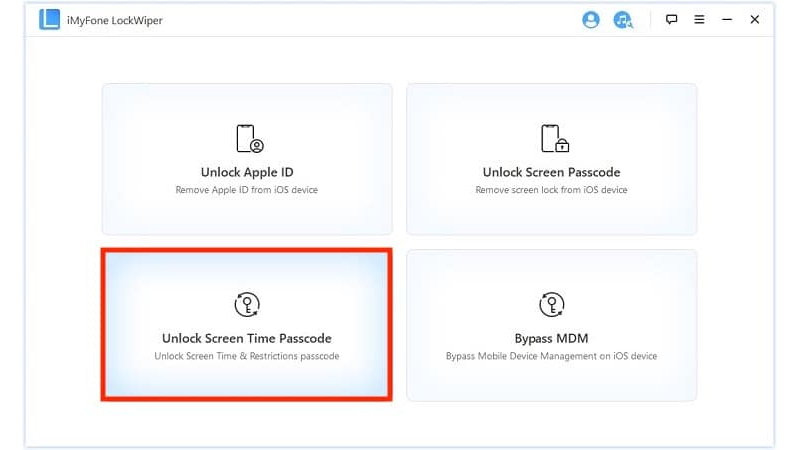Click 'Remove Apple ID from iOS device' text
Image resolution: width=800 pixels, height=450 pixels.
point(247,190)
